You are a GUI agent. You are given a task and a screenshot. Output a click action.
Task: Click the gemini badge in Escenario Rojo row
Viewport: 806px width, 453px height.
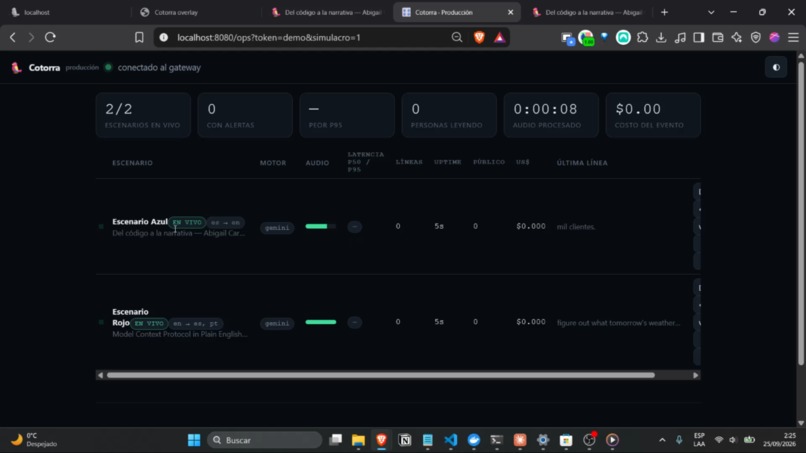pyautogui.click(x=277, y=323)
